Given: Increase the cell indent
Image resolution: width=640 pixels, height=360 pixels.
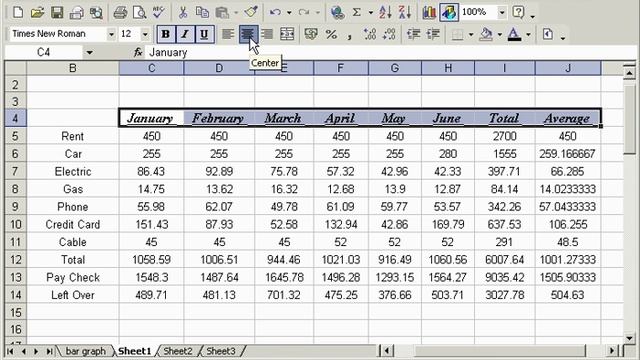Looking at the screenshot, I should point(433,34).
